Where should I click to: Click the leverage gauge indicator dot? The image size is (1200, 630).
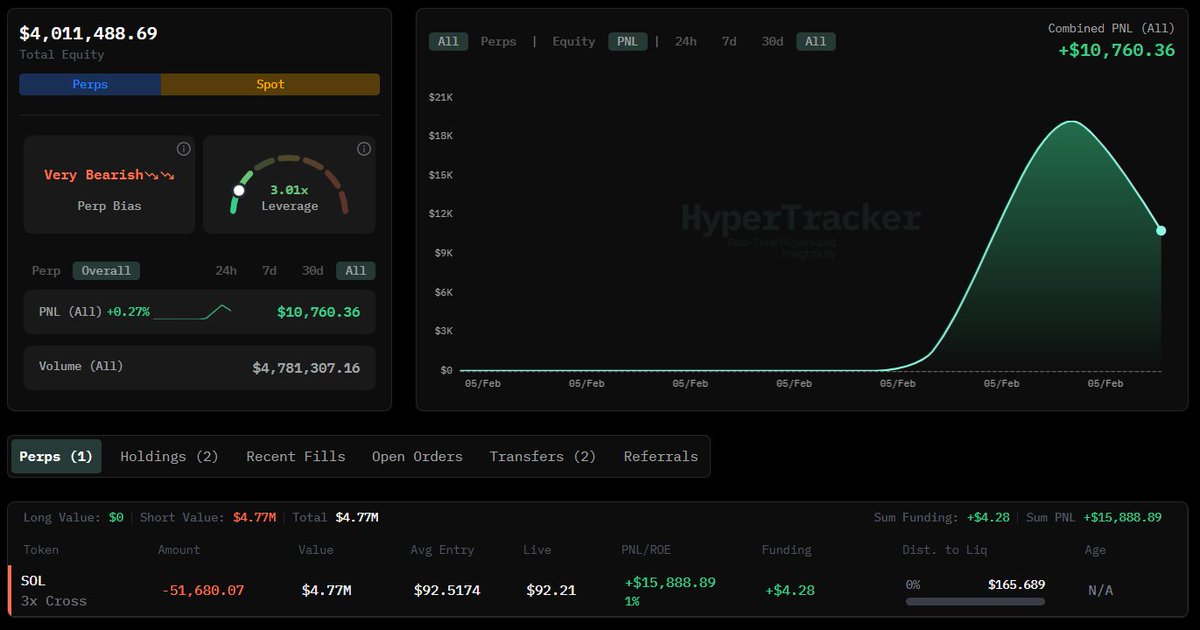pyautogui.click(x=239, y=188)
